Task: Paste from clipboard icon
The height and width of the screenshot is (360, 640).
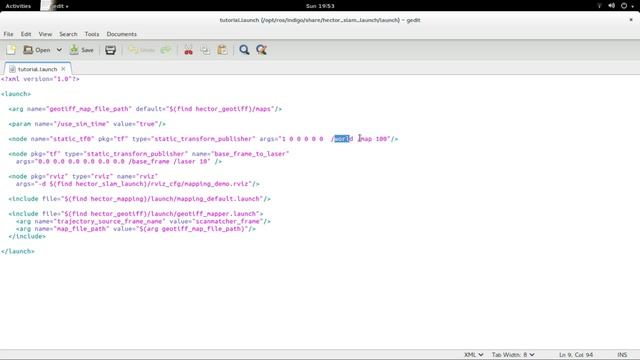Action: point(222,50)
